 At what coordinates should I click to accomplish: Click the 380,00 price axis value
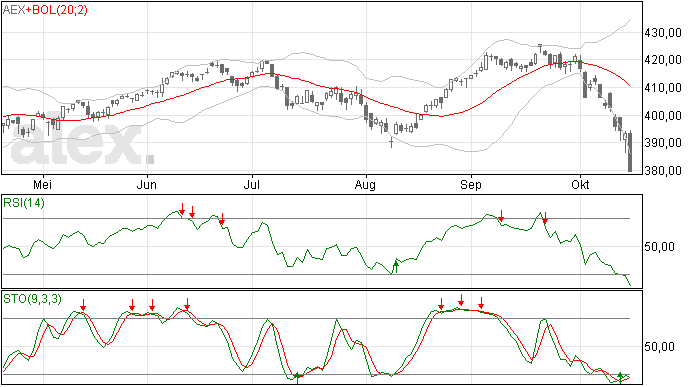coord(663,170)
